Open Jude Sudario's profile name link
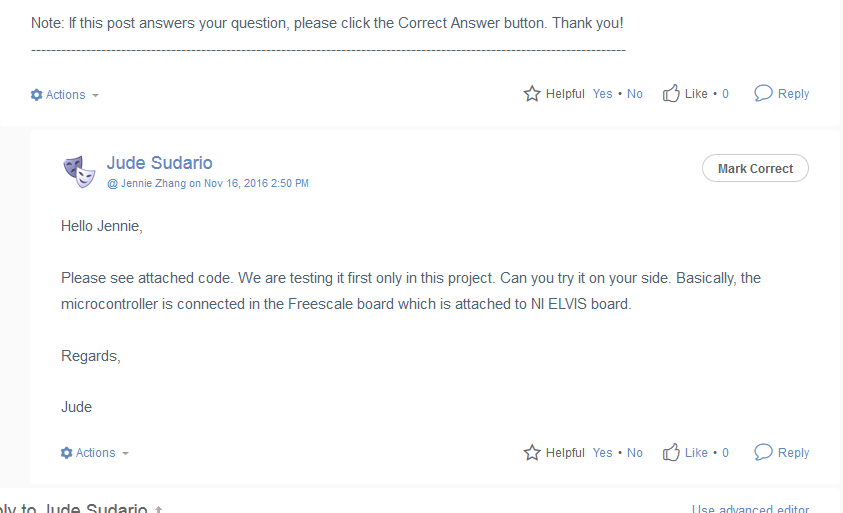Image resolution: width=843 pixels, height=513 pixels. click(159, 163)
